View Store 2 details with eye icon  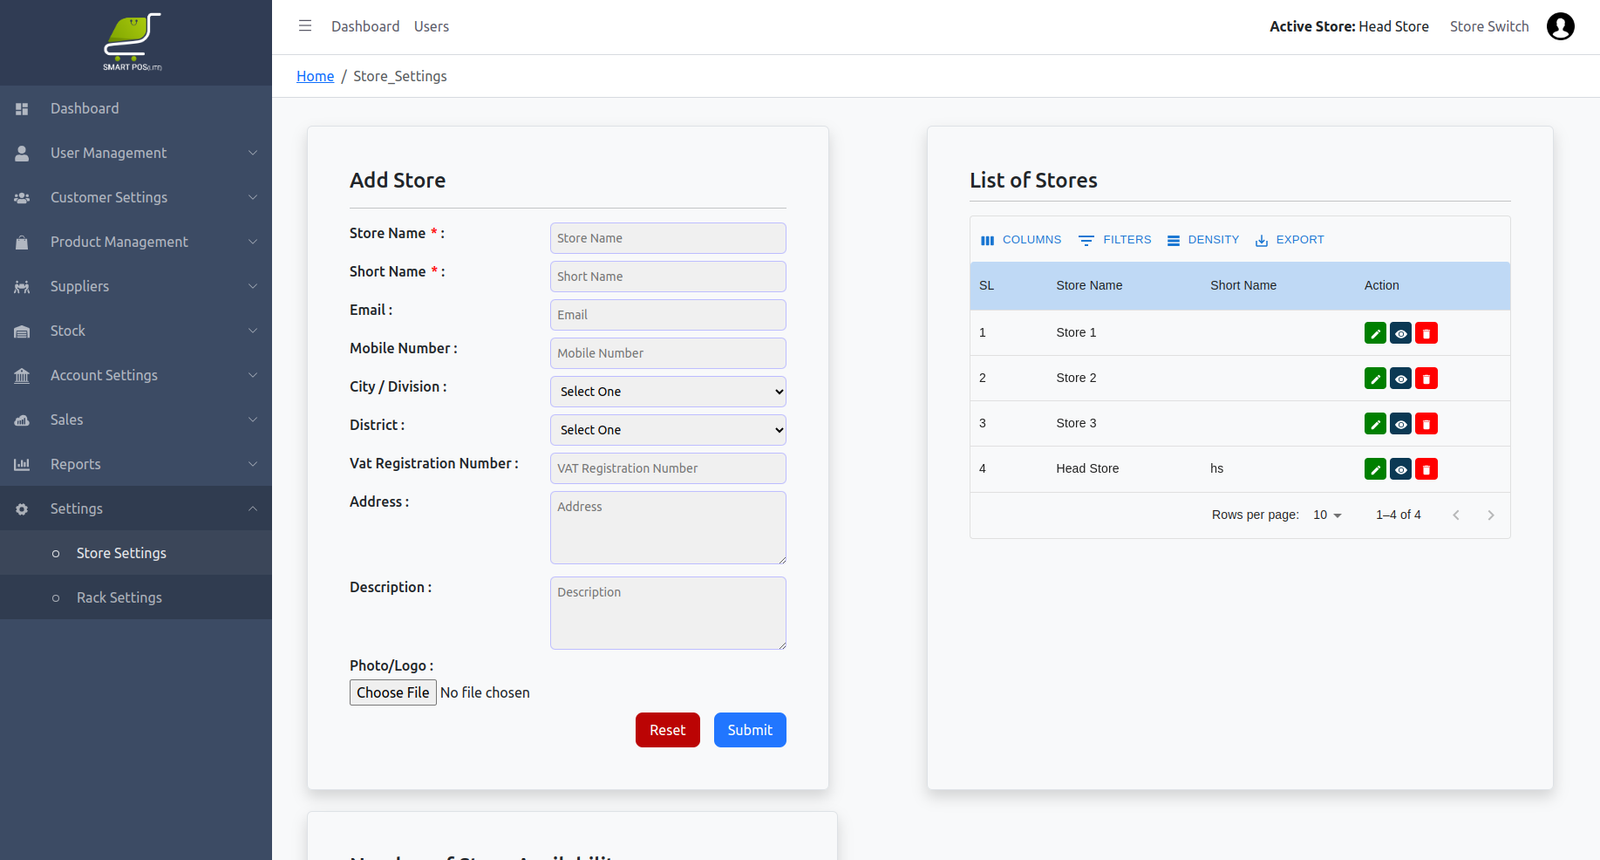(x=1401, y=378)
